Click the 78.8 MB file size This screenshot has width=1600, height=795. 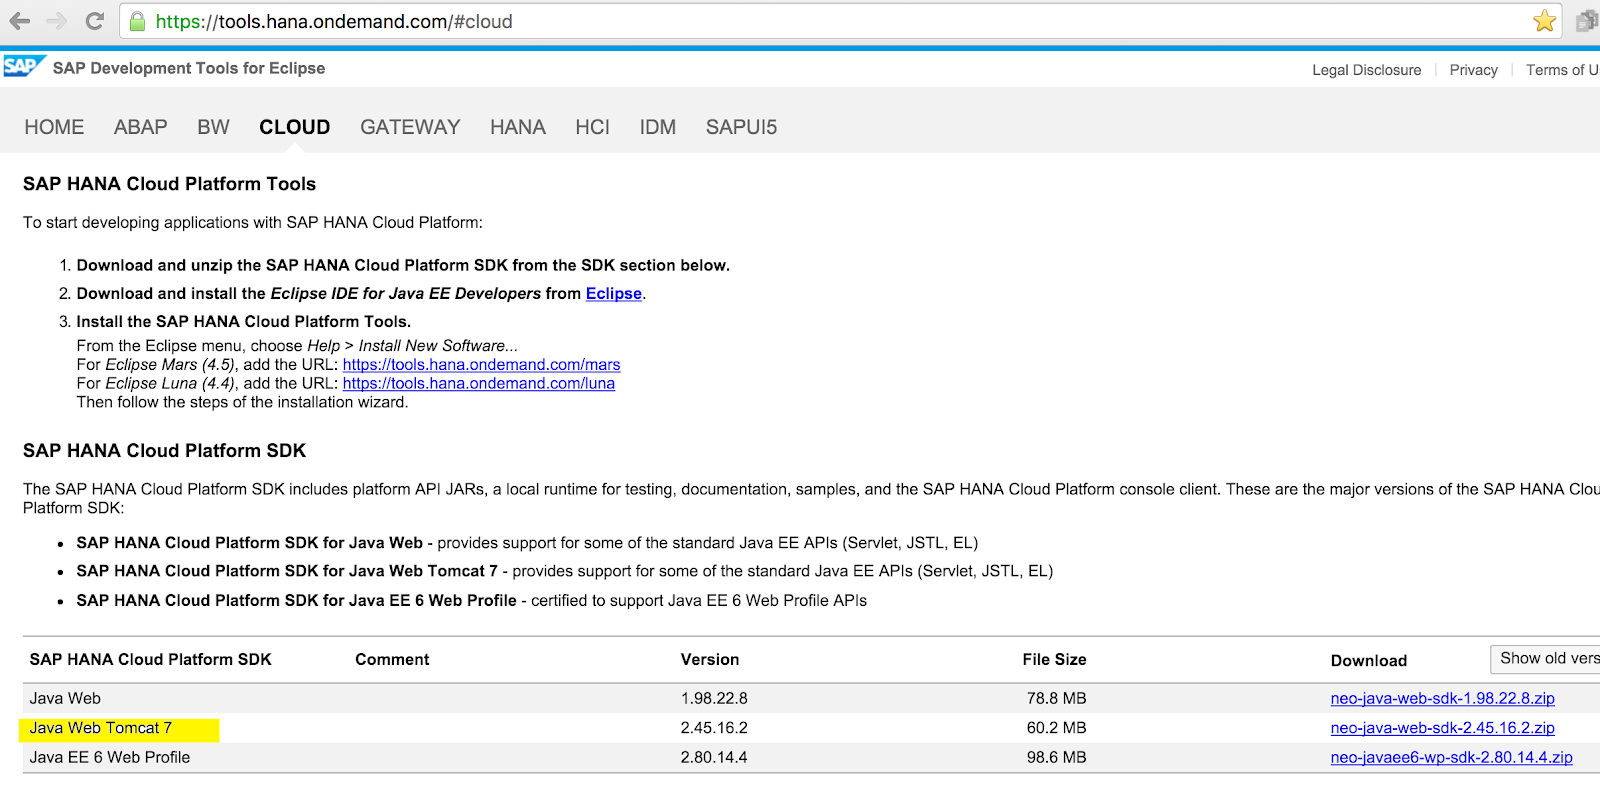[1056, 698]
